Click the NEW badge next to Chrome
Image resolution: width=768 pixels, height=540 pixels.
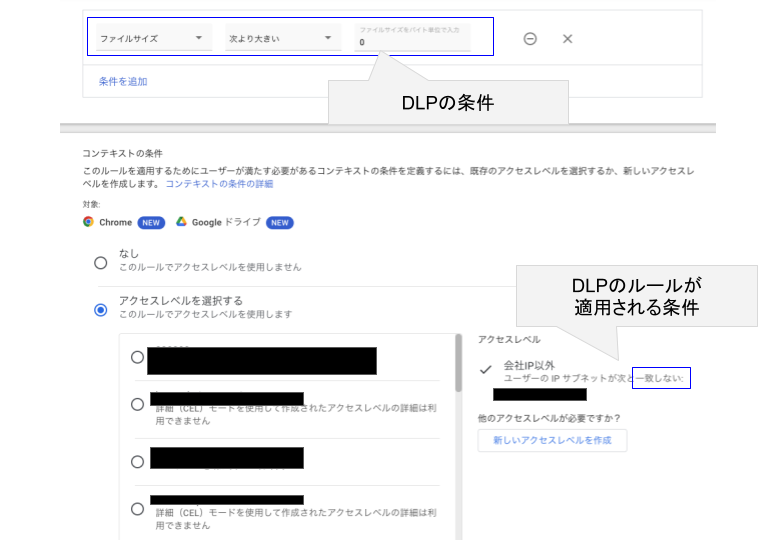pos(151,222)
